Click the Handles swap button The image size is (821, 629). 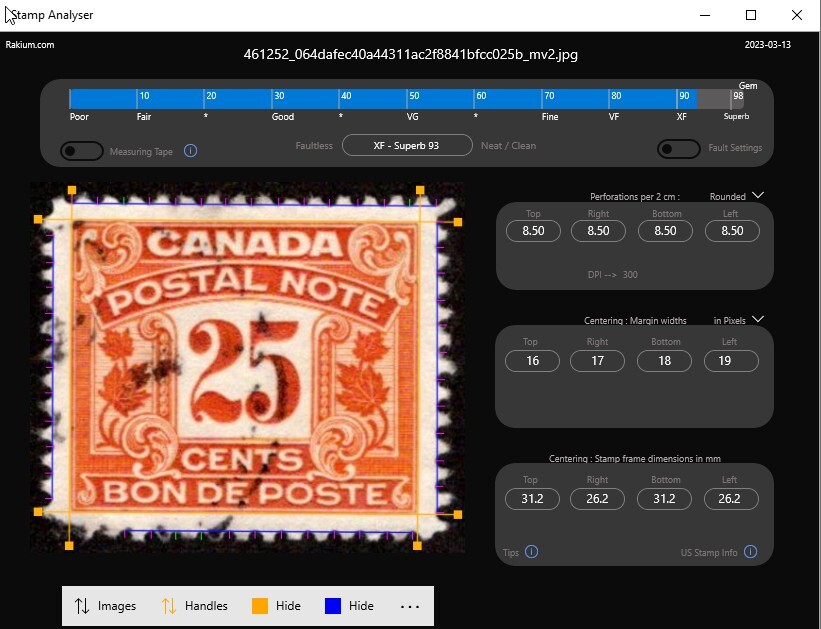[194, 606]
